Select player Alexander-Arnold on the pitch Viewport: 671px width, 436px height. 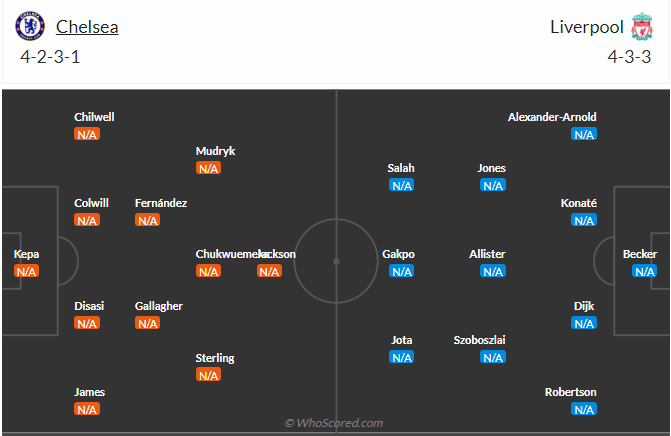tap(551, 117)
